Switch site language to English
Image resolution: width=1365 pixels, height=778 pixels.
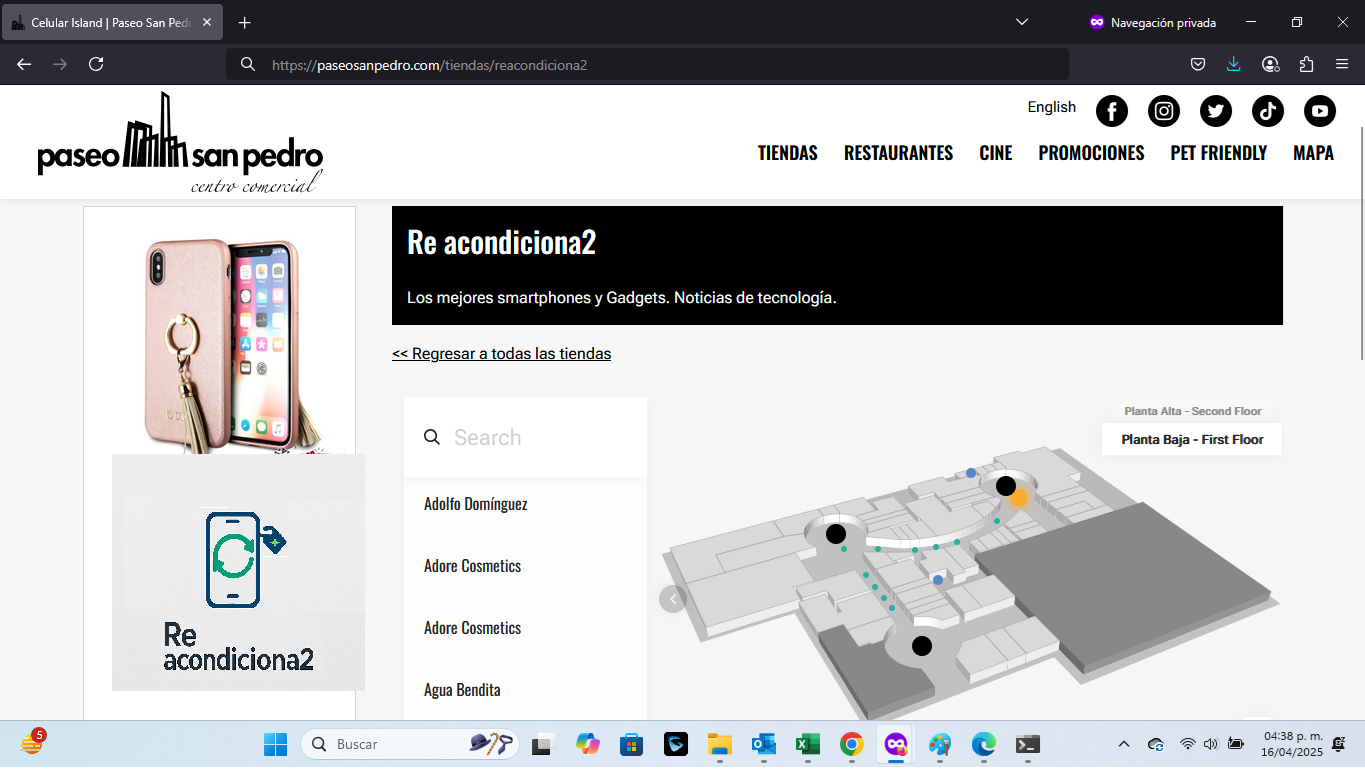click(1052, 107)
